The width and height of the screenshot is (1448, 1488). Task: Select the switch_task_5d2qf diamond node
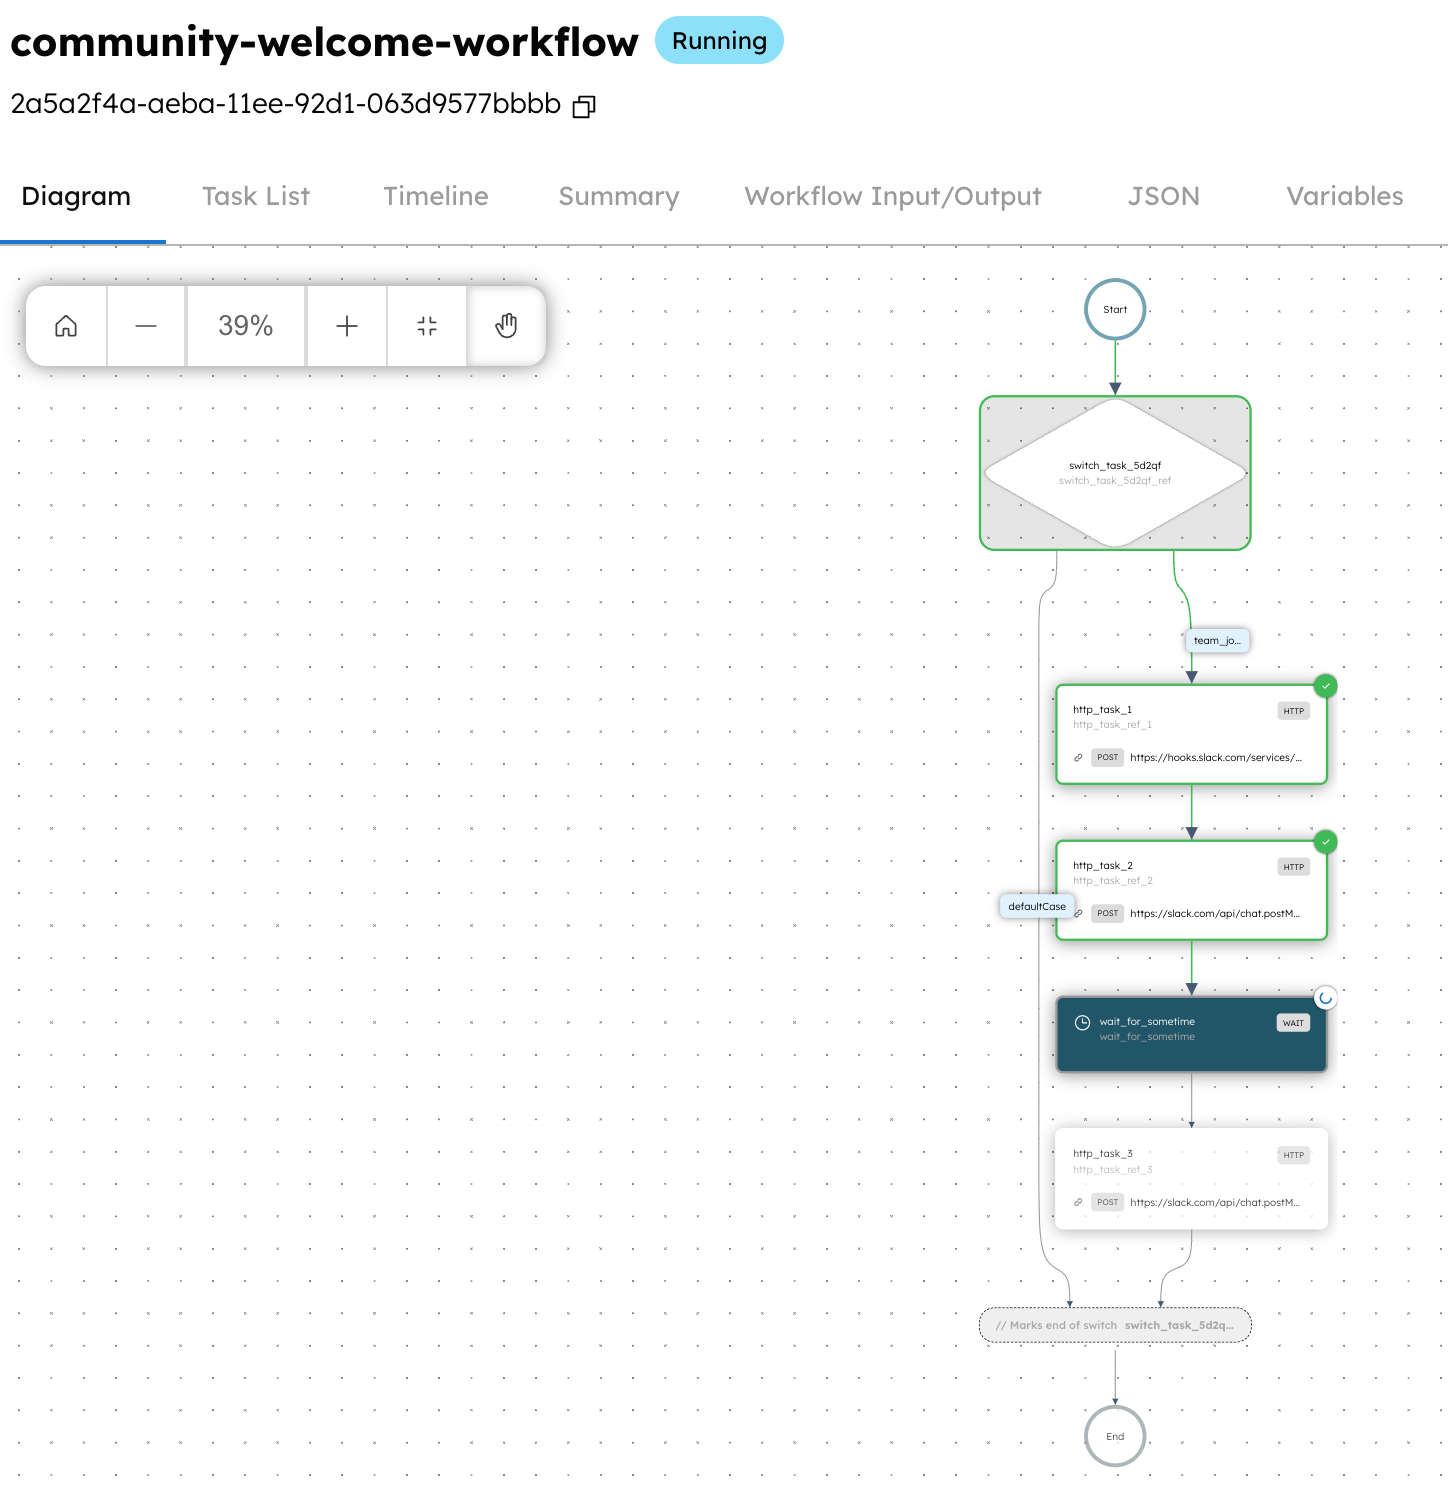click(1114, 472)
